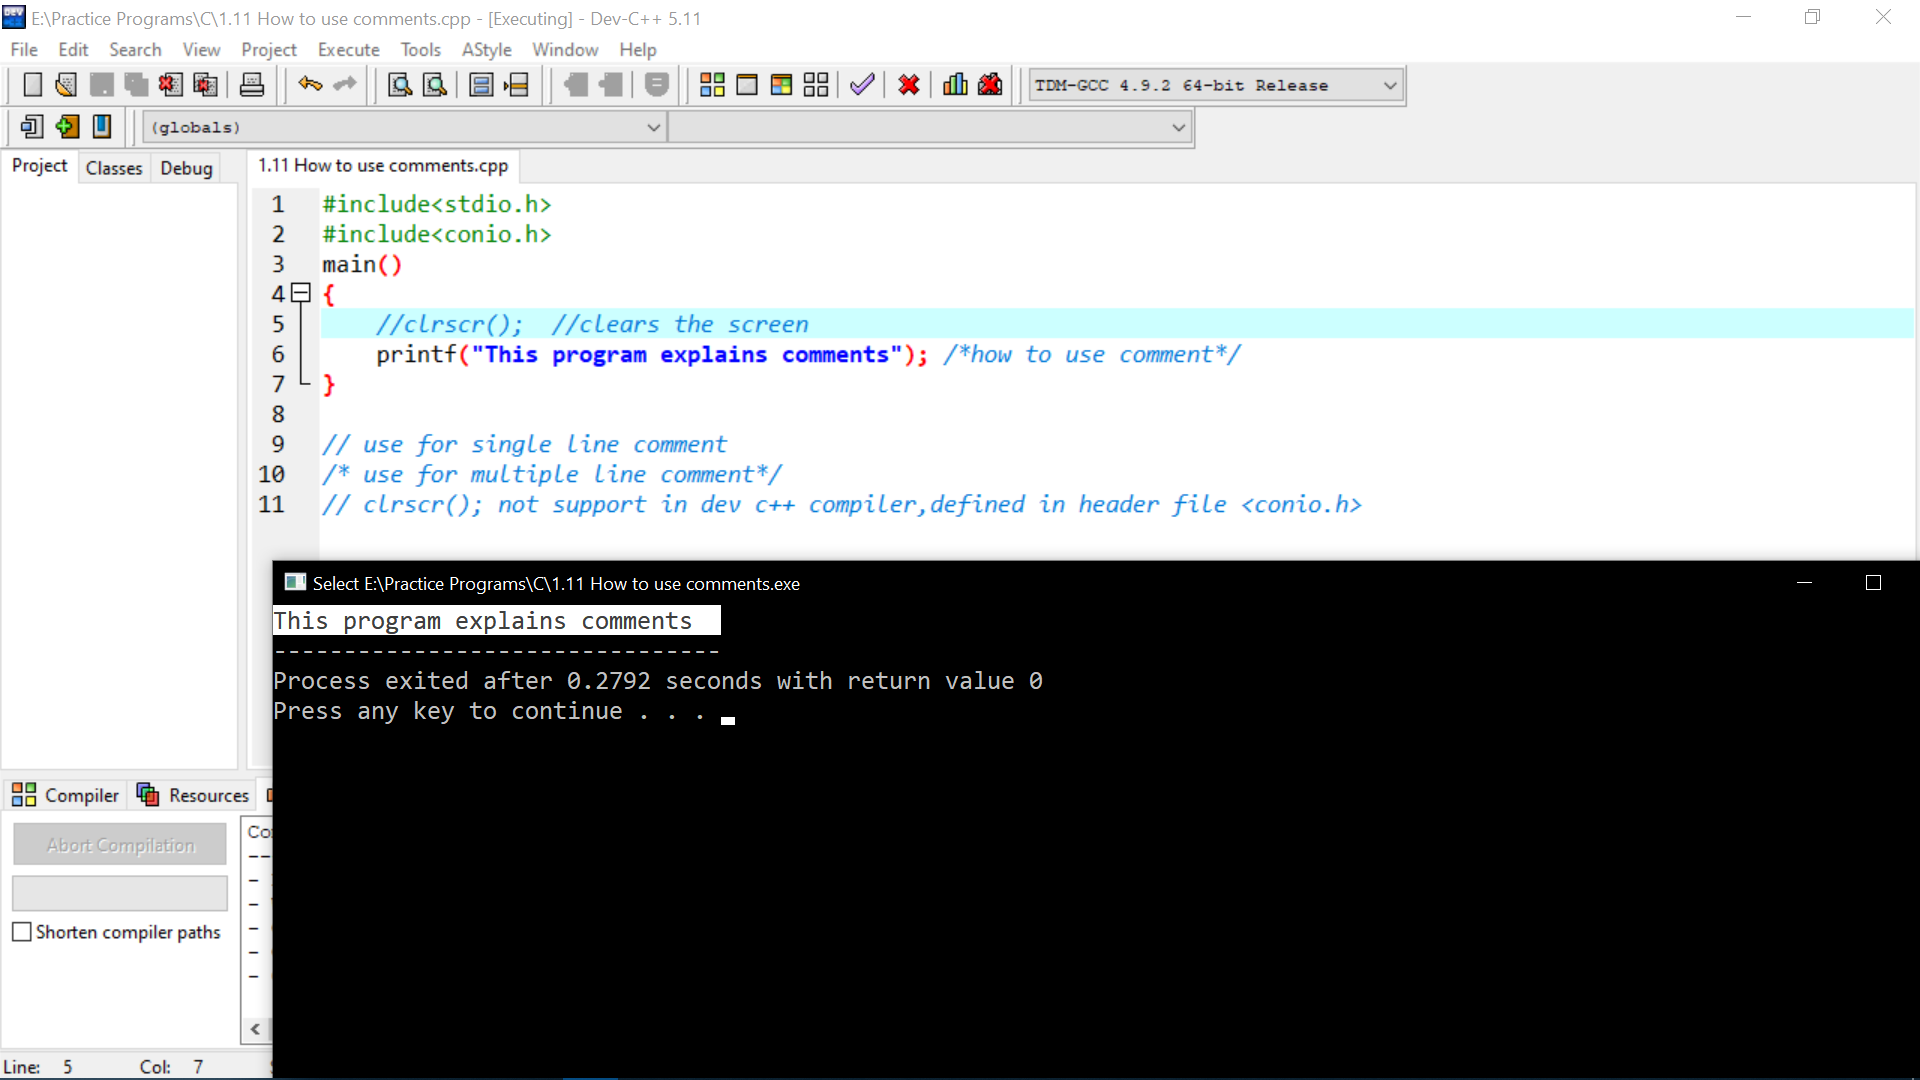Image resolution: width=1920 pixels, height=1080 pixels.
Task: Switch to the Project sidebar tab
Action: [x=40, y=166]
